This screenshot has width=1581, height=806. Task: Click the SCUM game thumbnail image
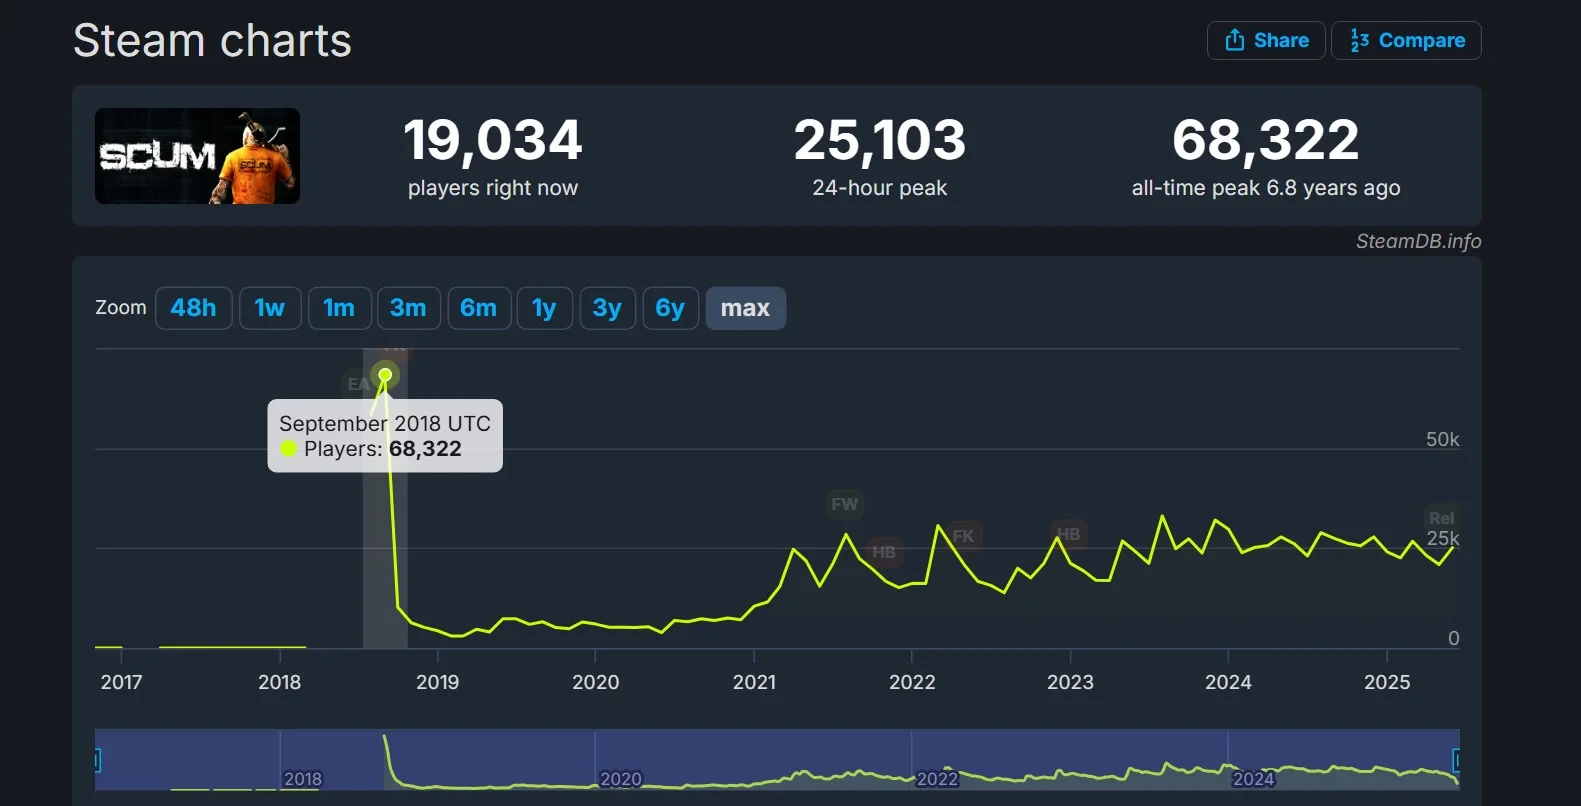(197, 156)
